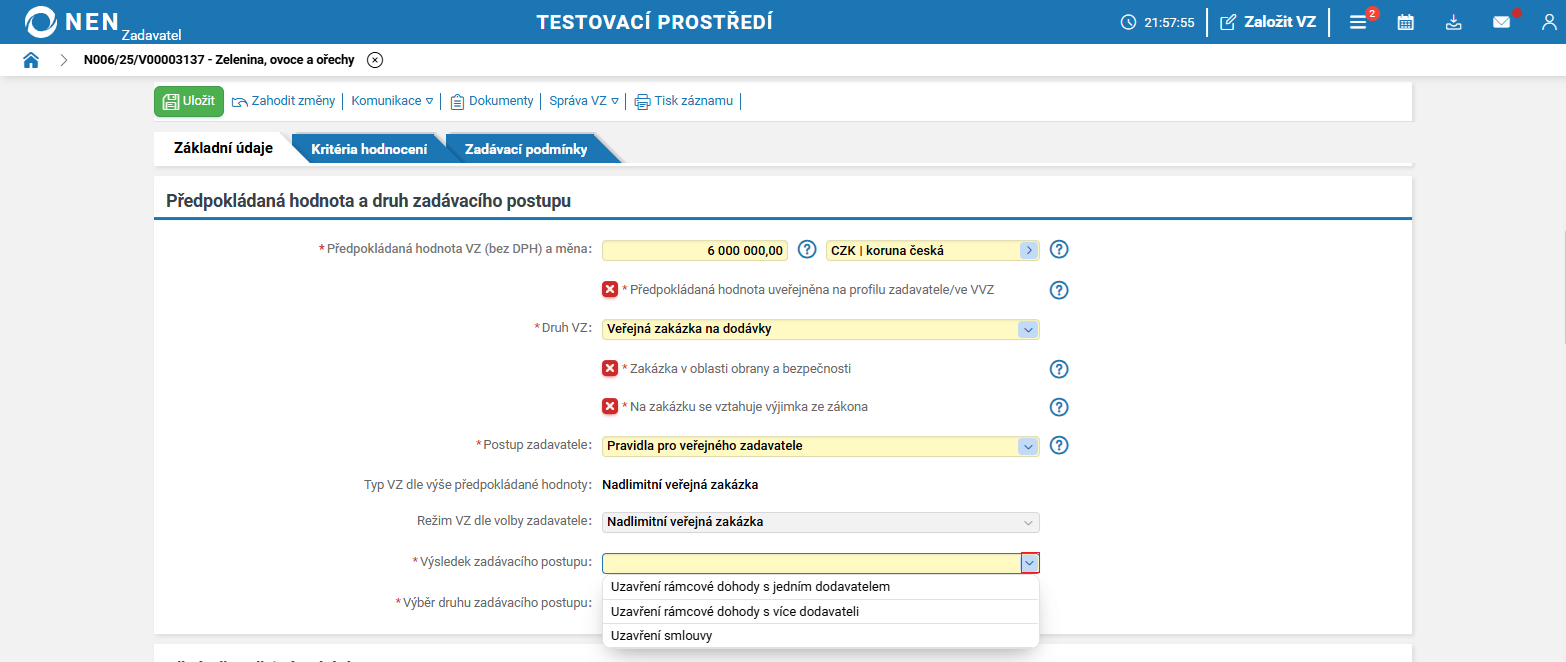The image size is (1566, 662).
Task: Toggle the red cross for profile publication setting
Action: click(609, 289)
